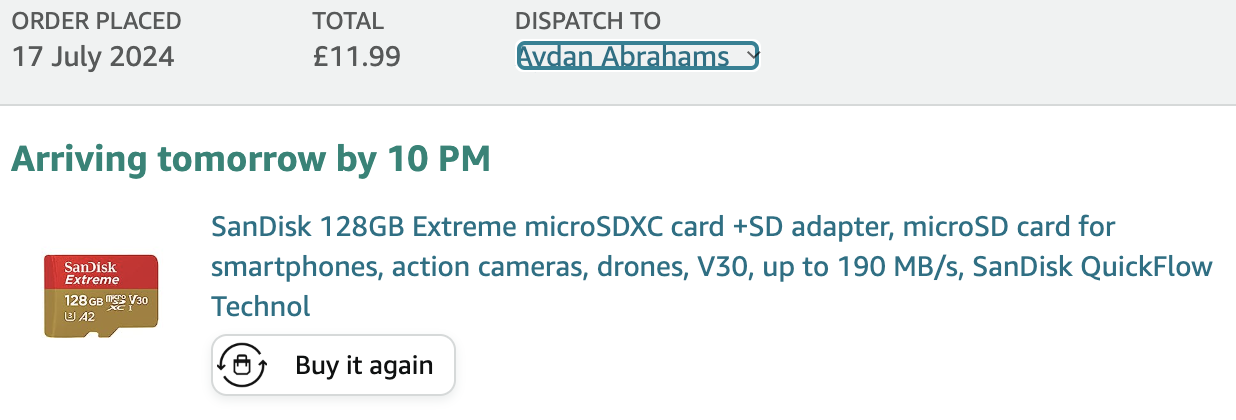Click title line mentioning smartphones, action cameras
The height and width of the screenshot is (420, 1236).
pos(711,266)
